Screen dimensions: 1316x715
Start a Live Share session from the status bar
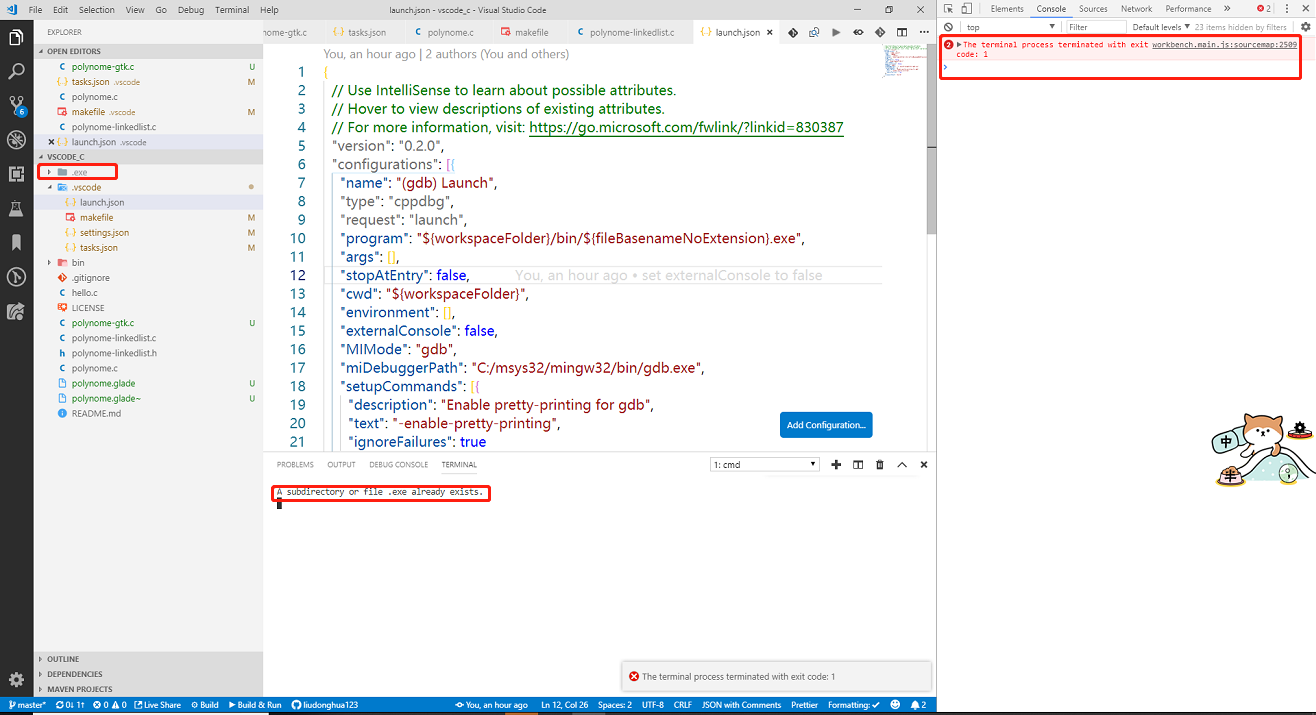pyautogui.click(x=160, y=704)
